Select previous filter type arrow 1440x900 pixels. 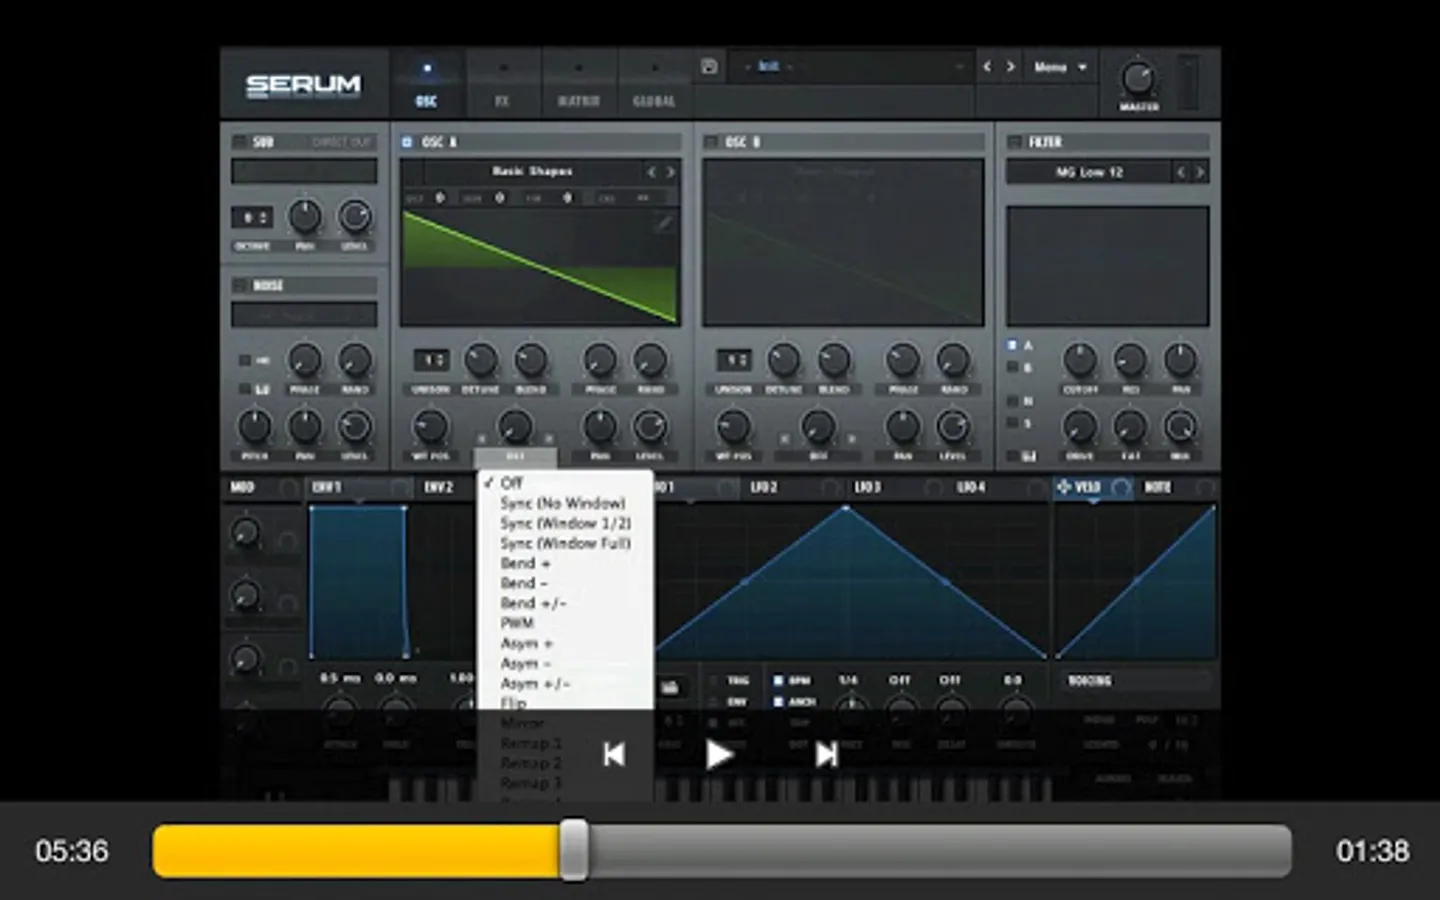coord(1180,172)
